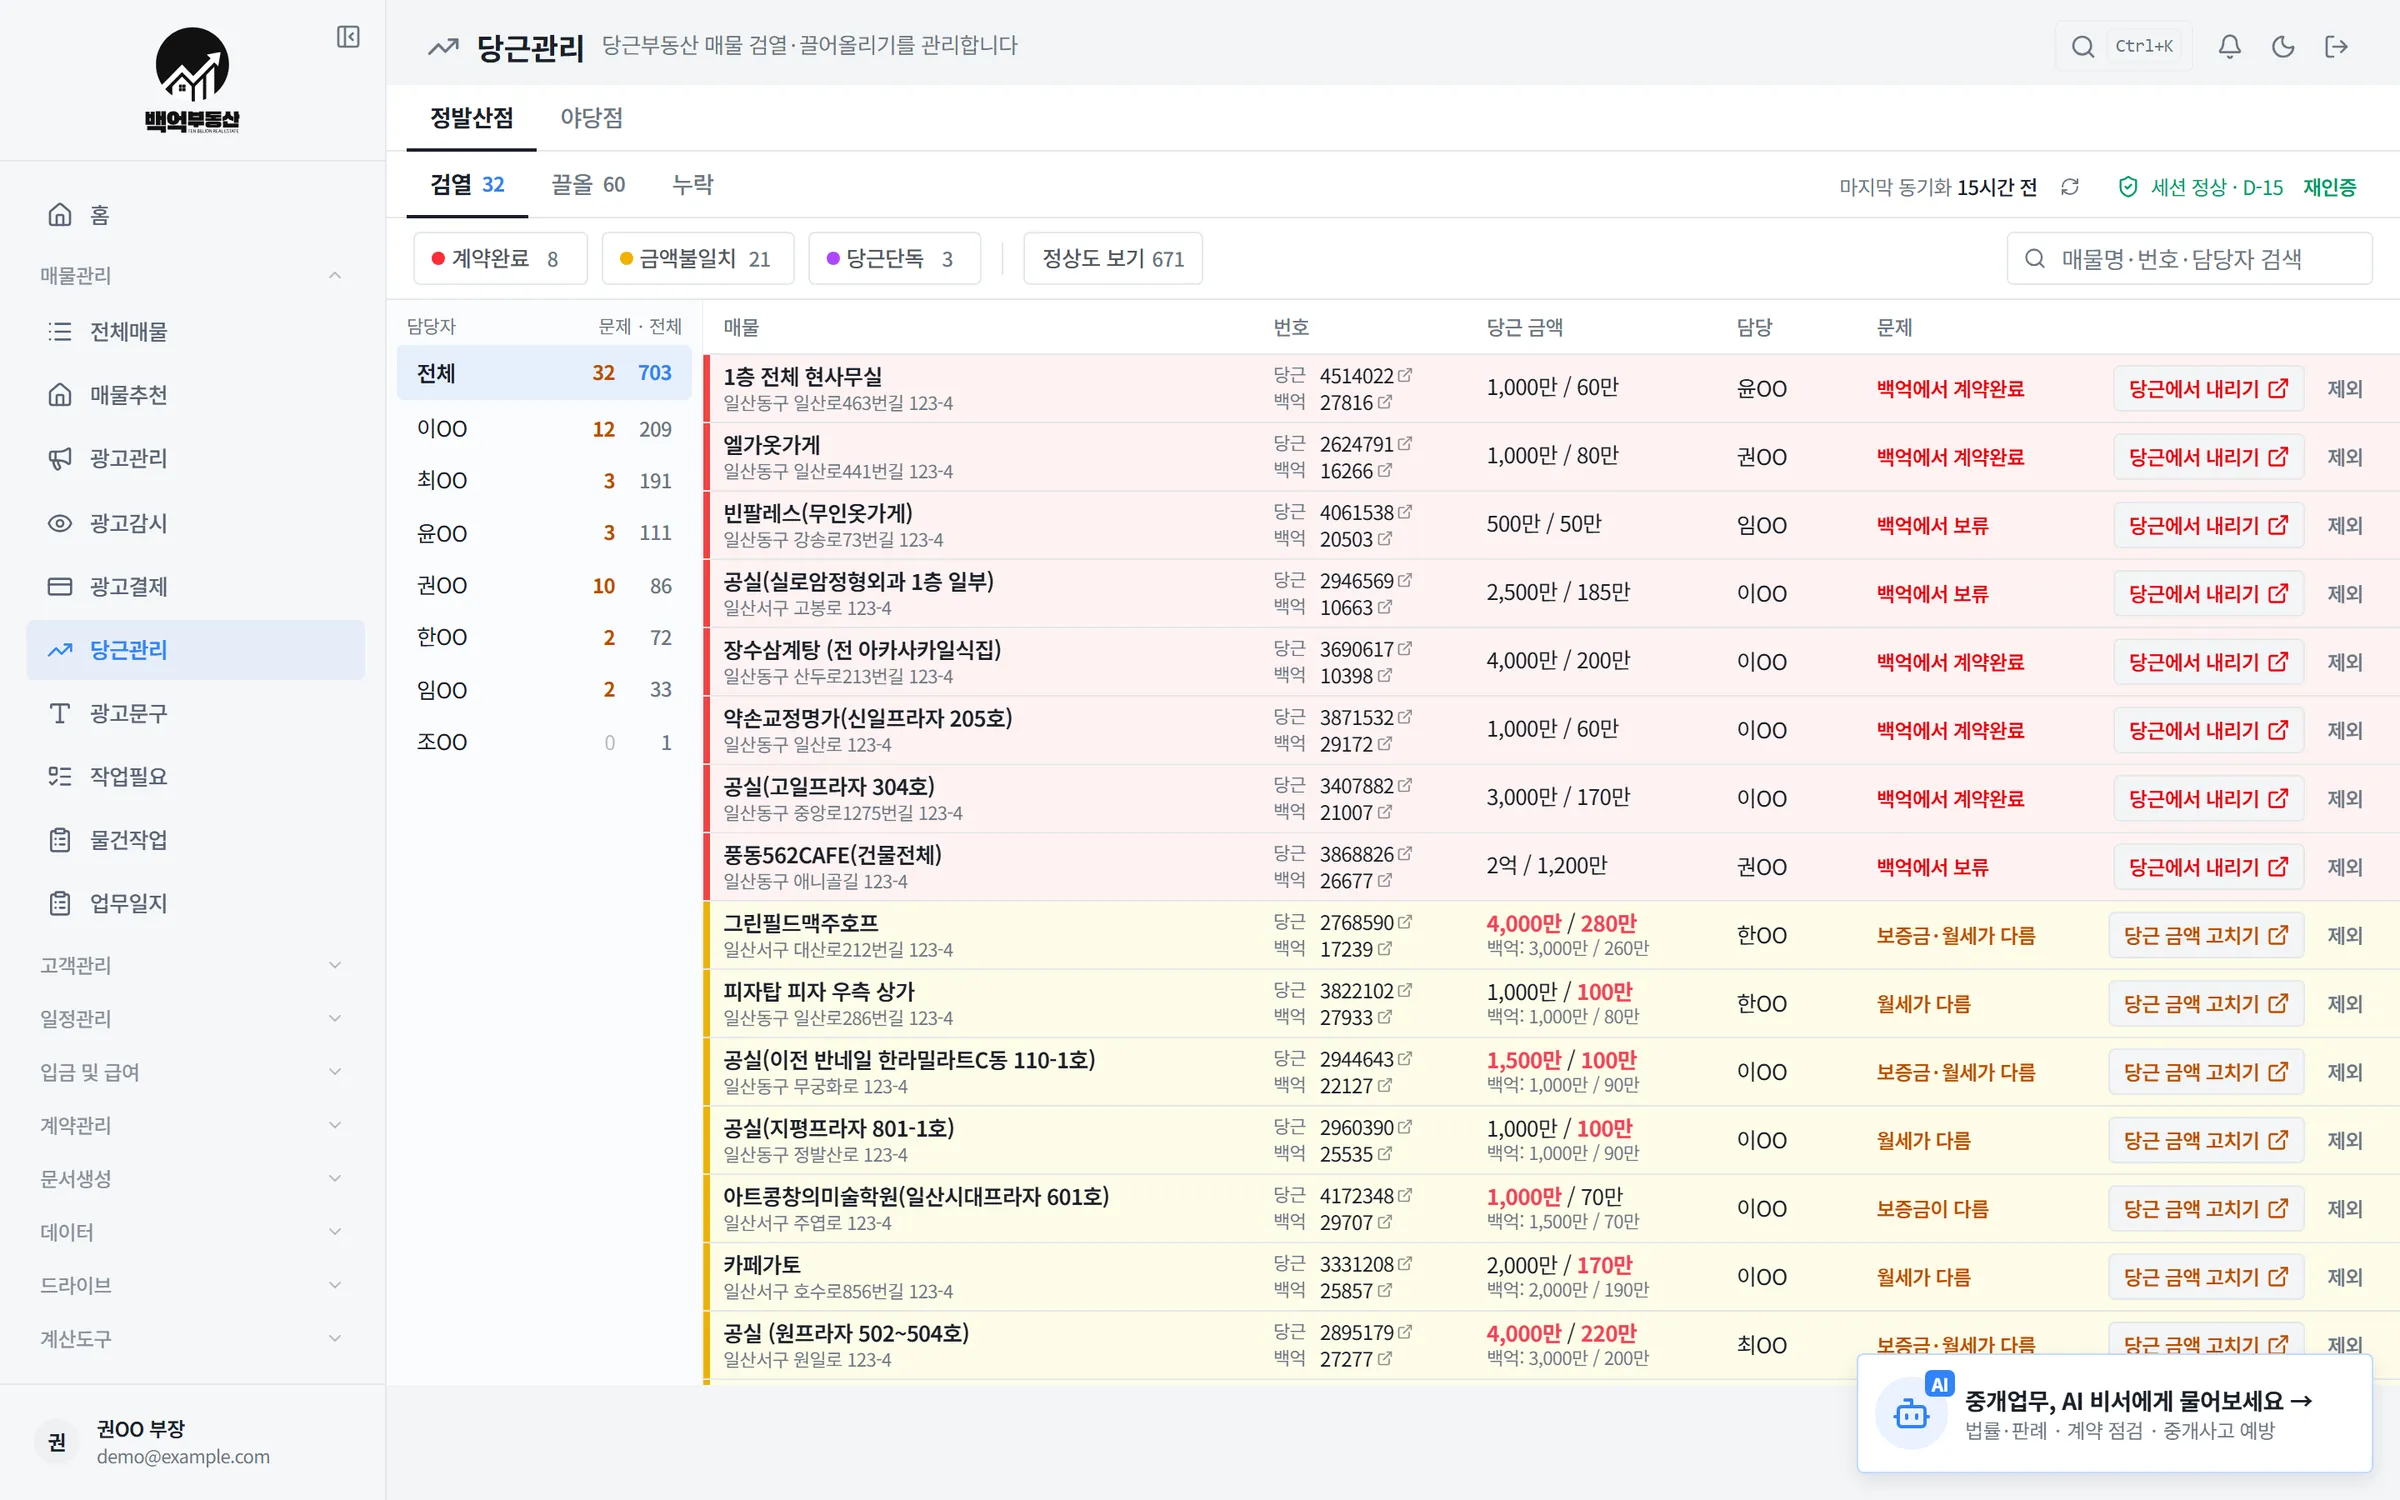Filter by manager 권OO in 담당자 list
The image size is (2400, 1500).
(x=544, y=585)
